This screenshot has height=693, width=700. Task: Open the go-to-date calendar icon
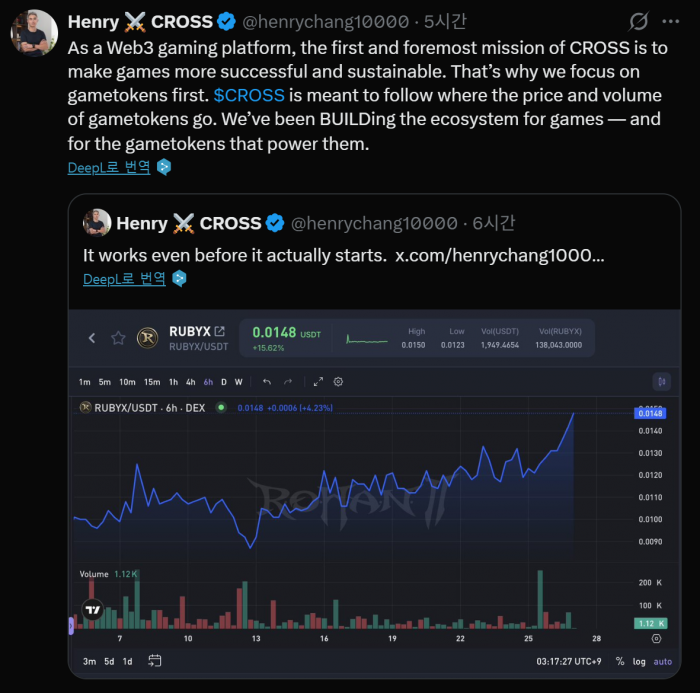tap(155, 661)
